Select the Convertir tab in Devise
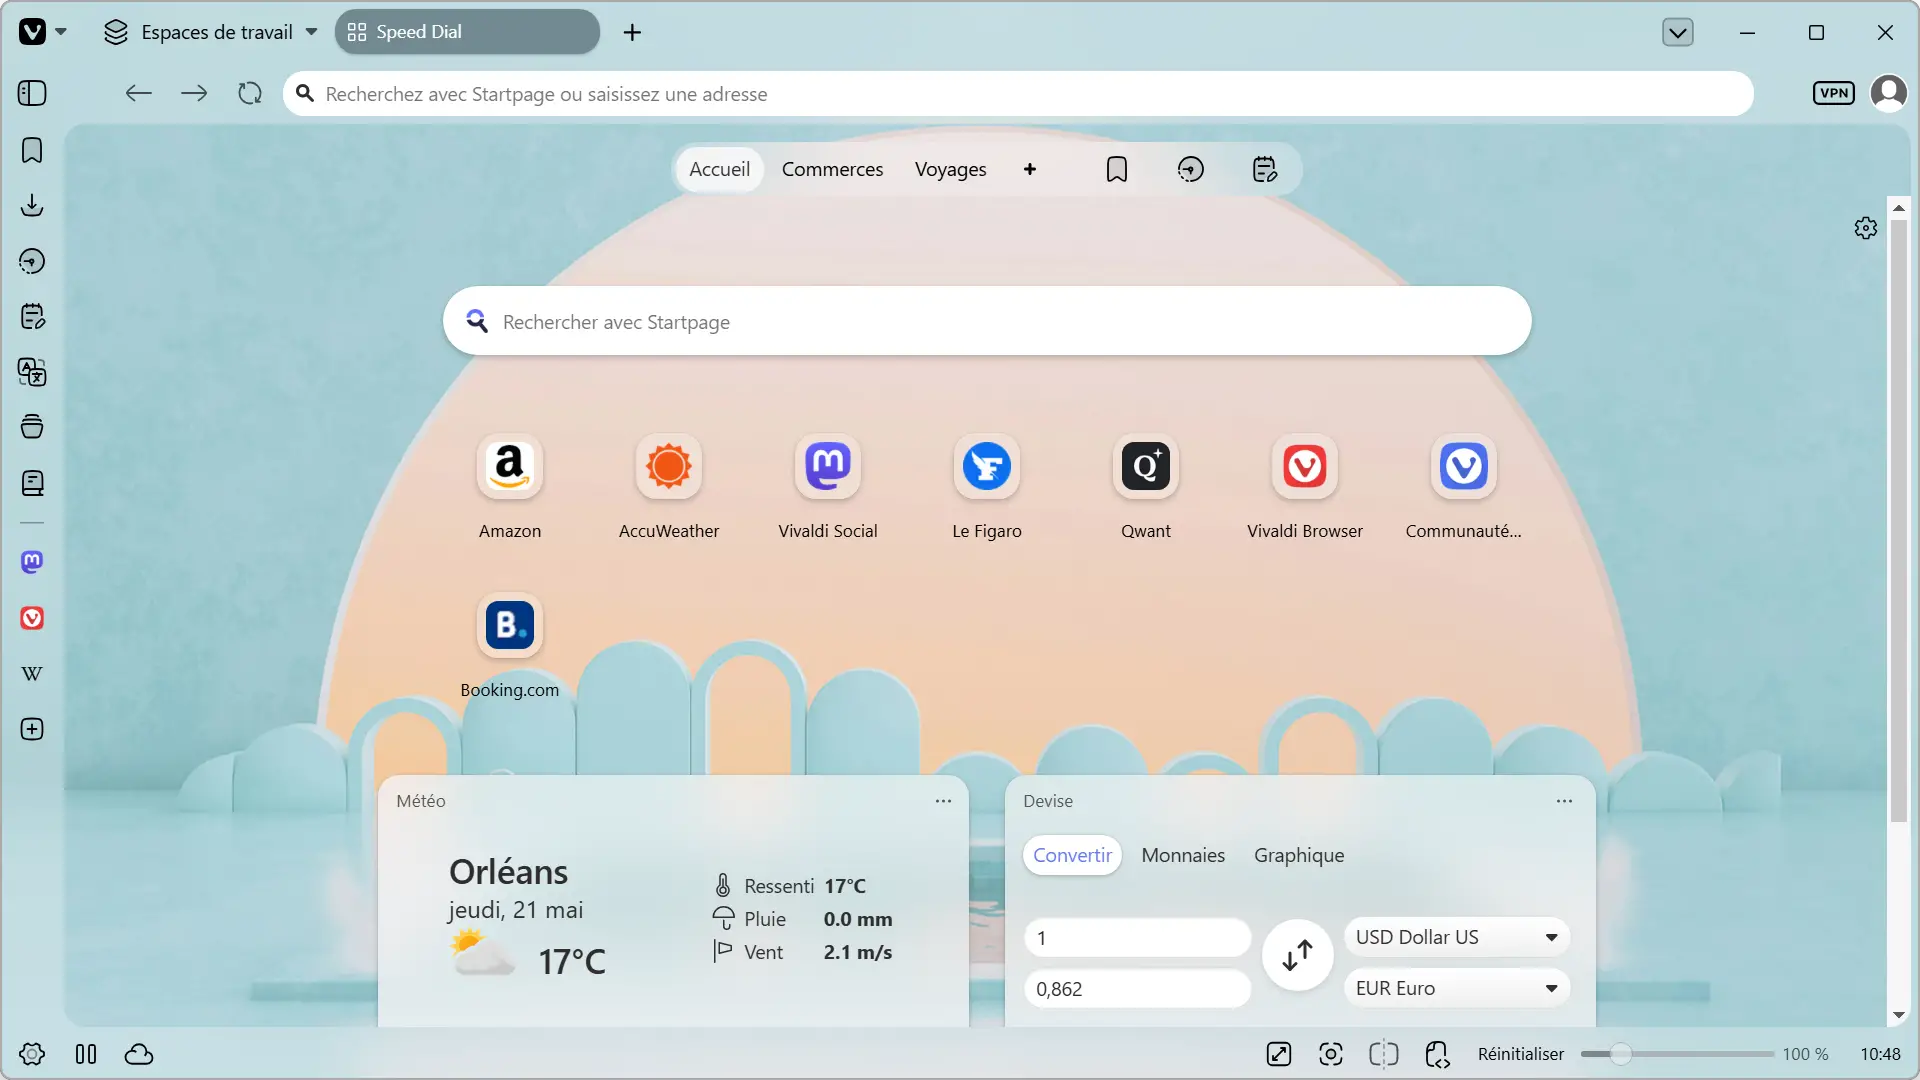Image resolution: width=1920 pixels, height=1080 pixels. (1072, 855)
